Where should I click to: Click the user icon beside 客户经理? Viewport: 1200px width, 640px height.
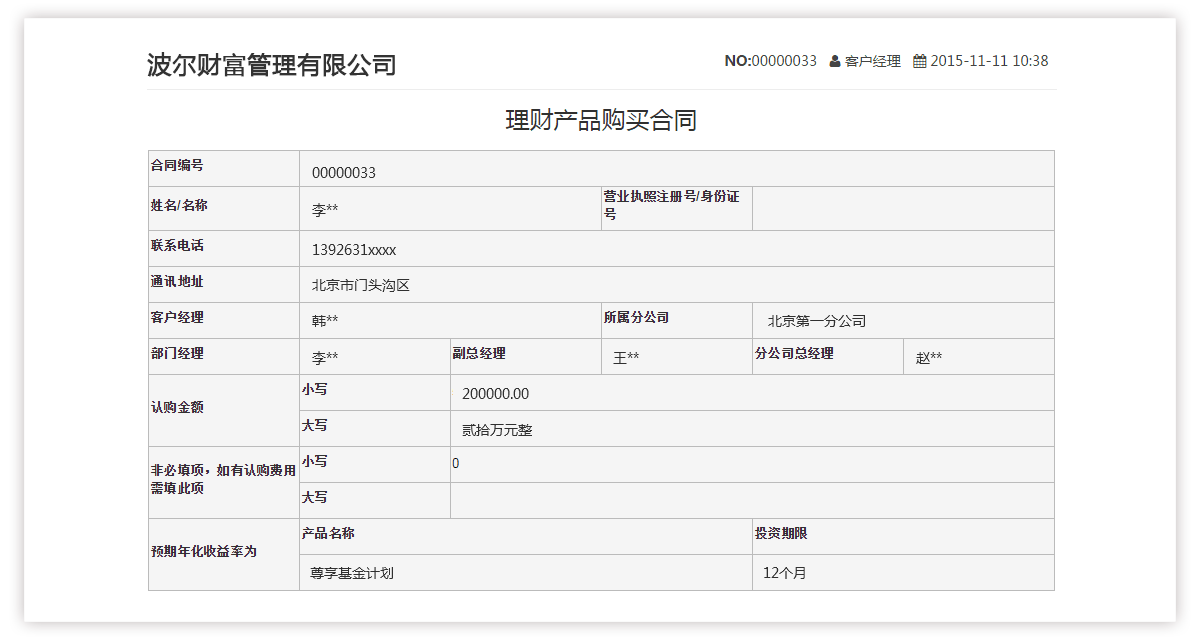tap(835, 61)
